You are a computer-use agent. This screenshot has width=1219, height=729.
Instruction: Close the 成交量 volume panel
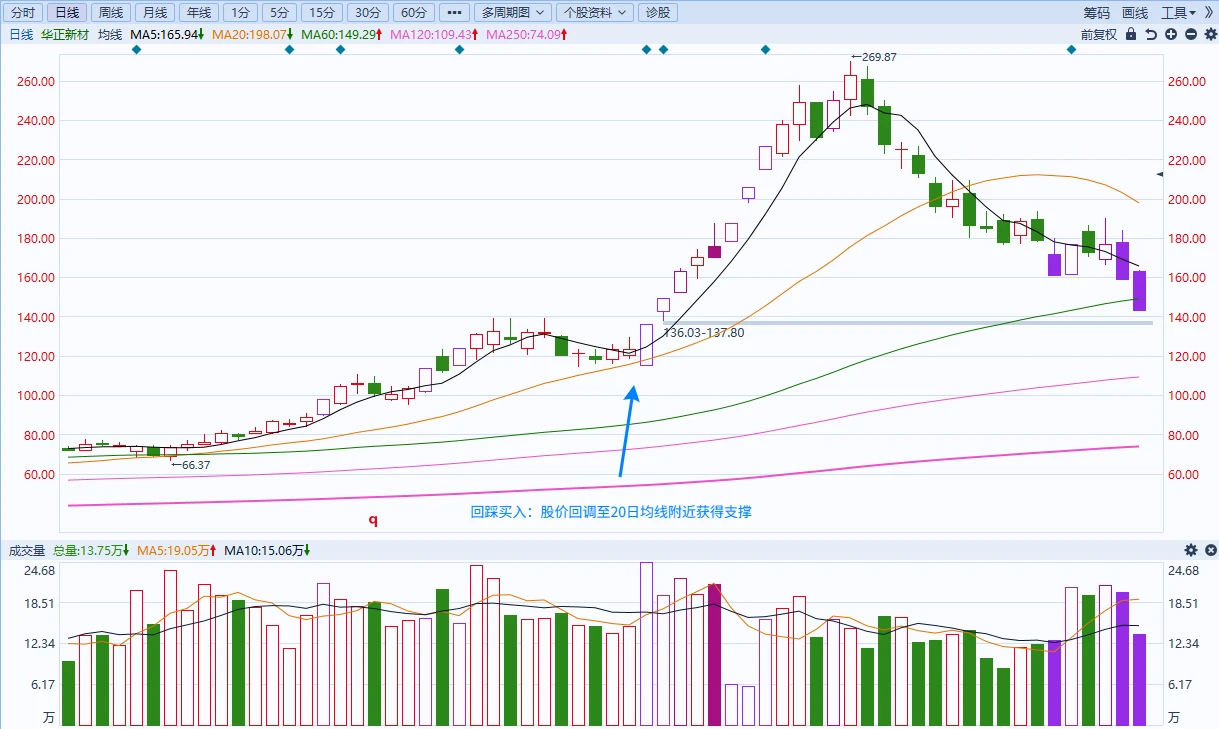click(1210, 550)
